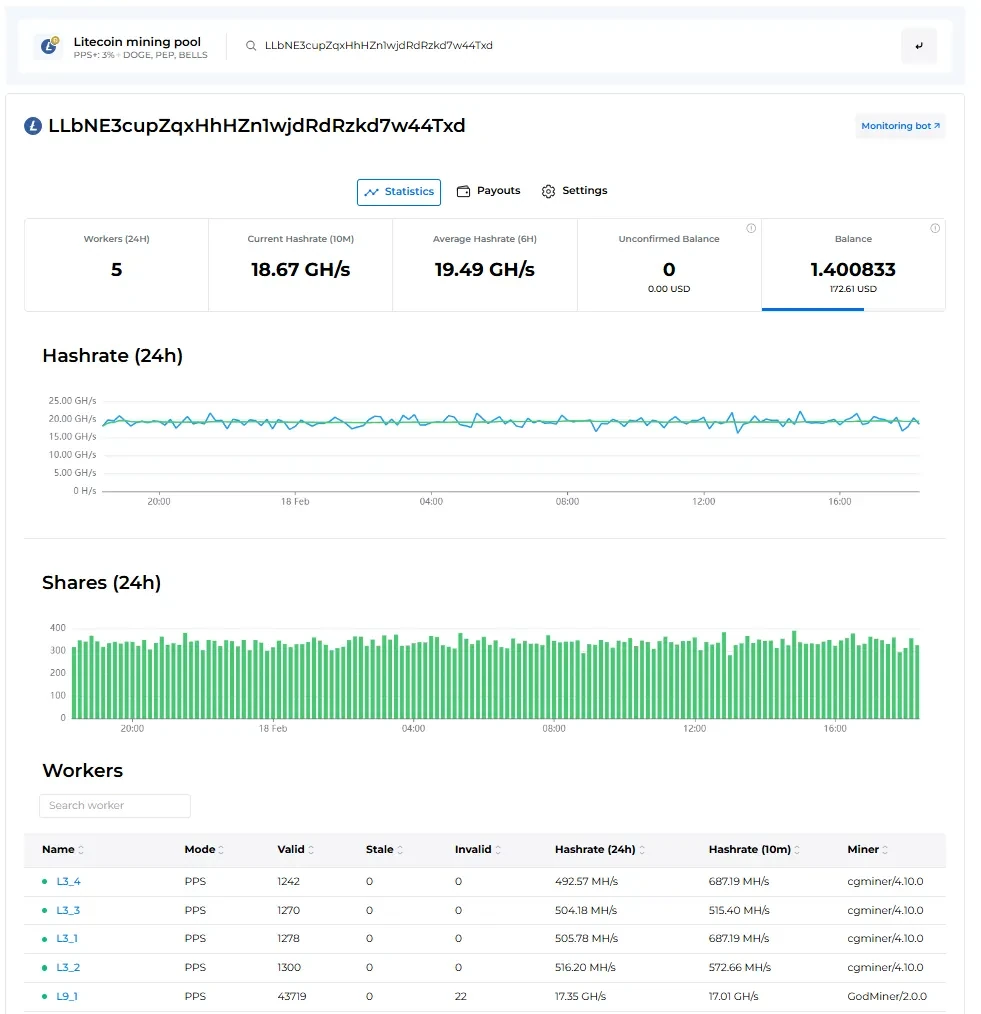
Task: Click the Unconfirmed Balance info icon
Action: point(751,228)
